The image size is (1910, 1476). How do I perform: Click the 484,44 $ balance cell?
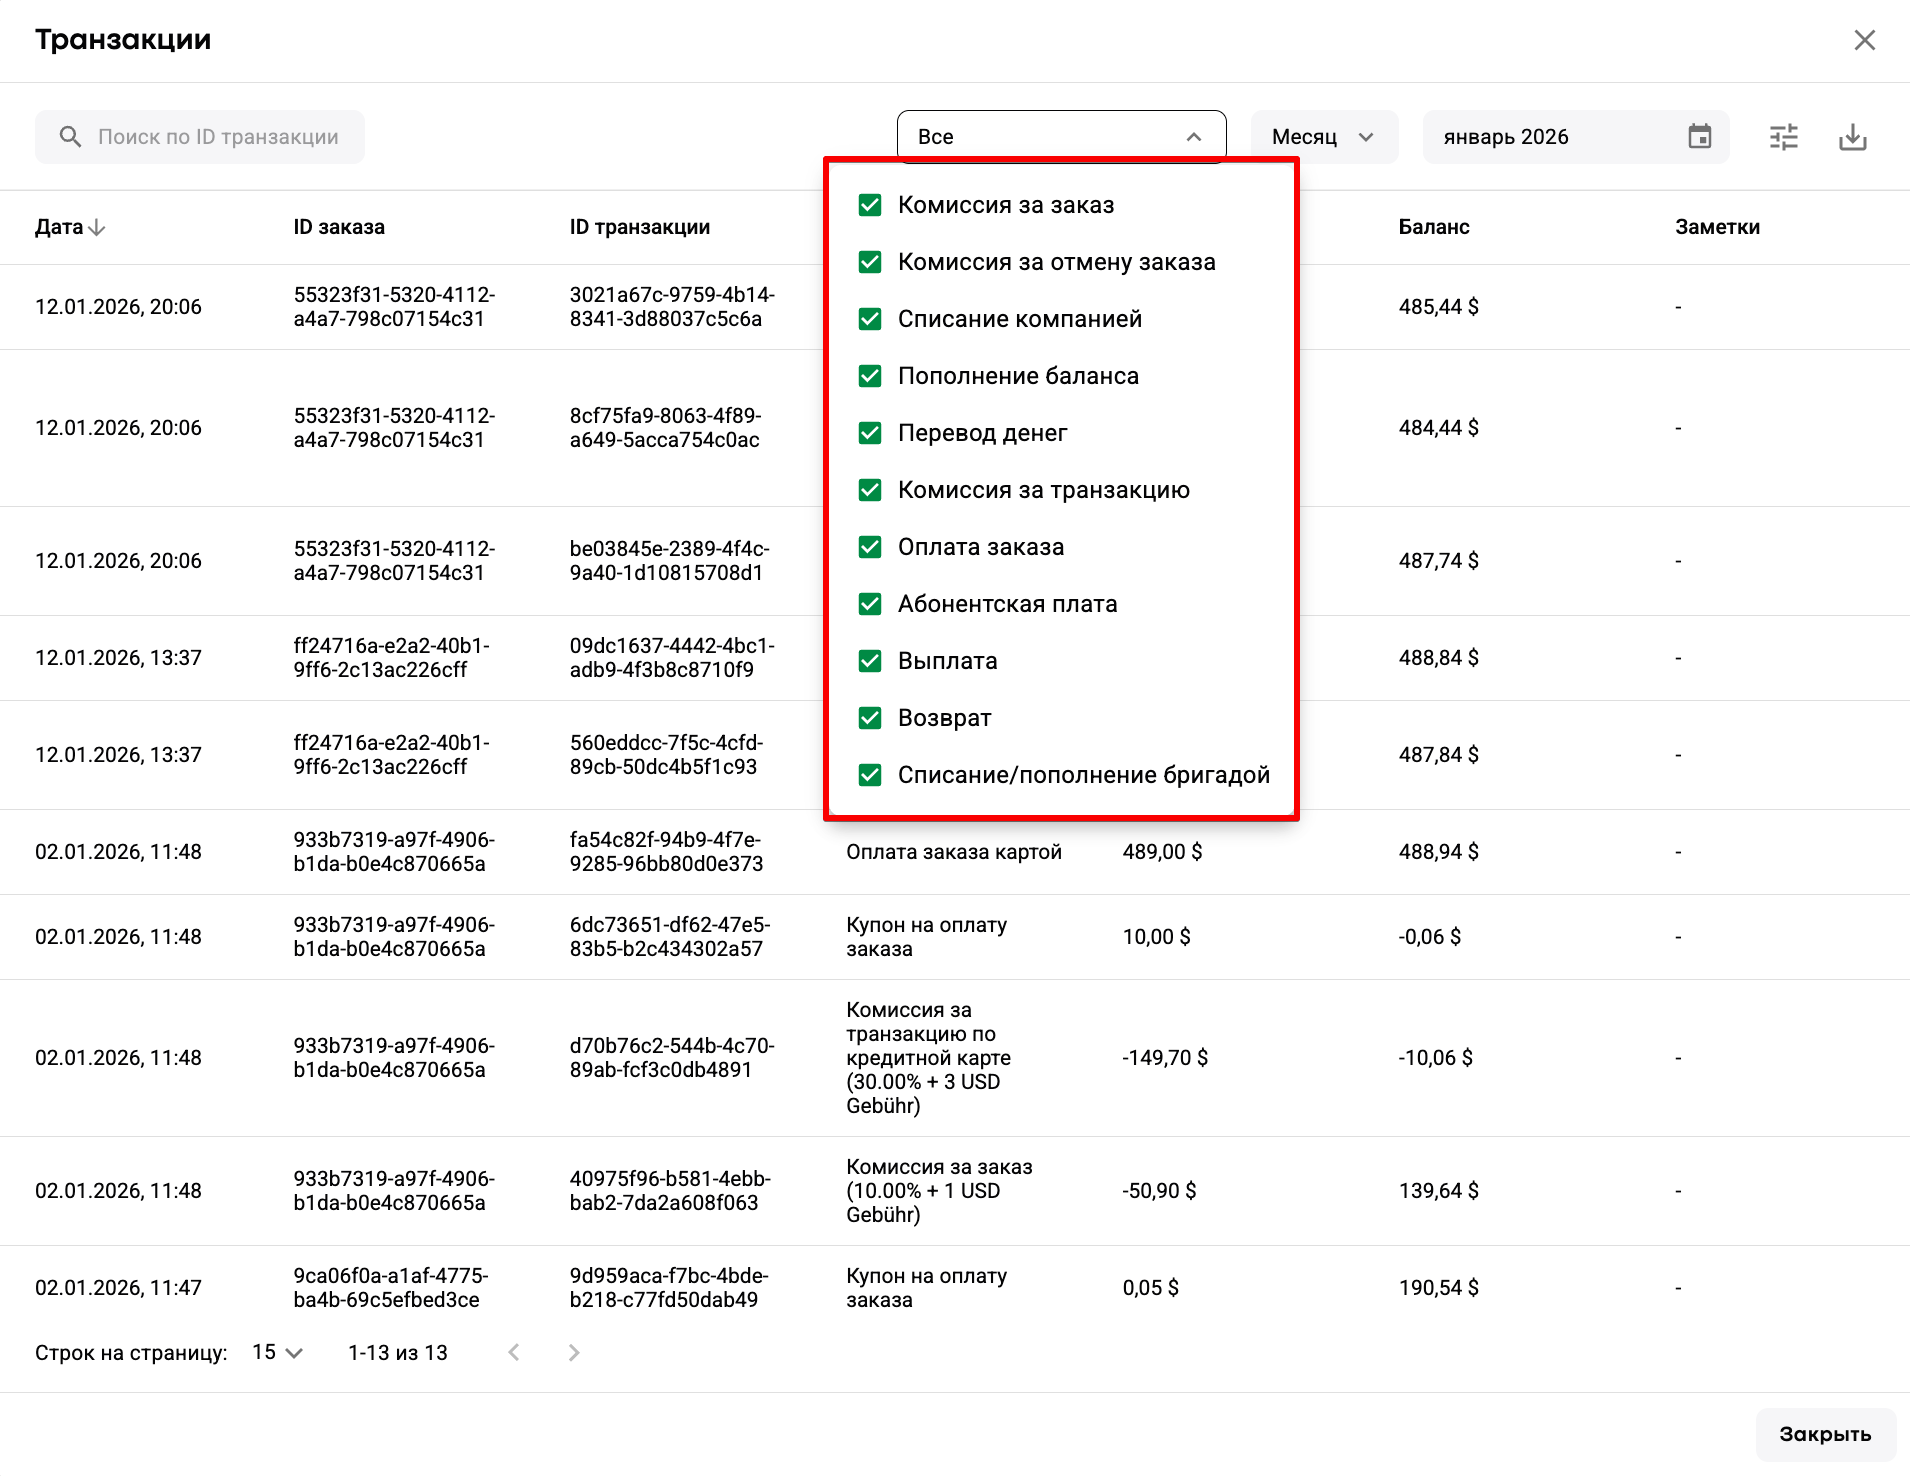[1438, 428]
